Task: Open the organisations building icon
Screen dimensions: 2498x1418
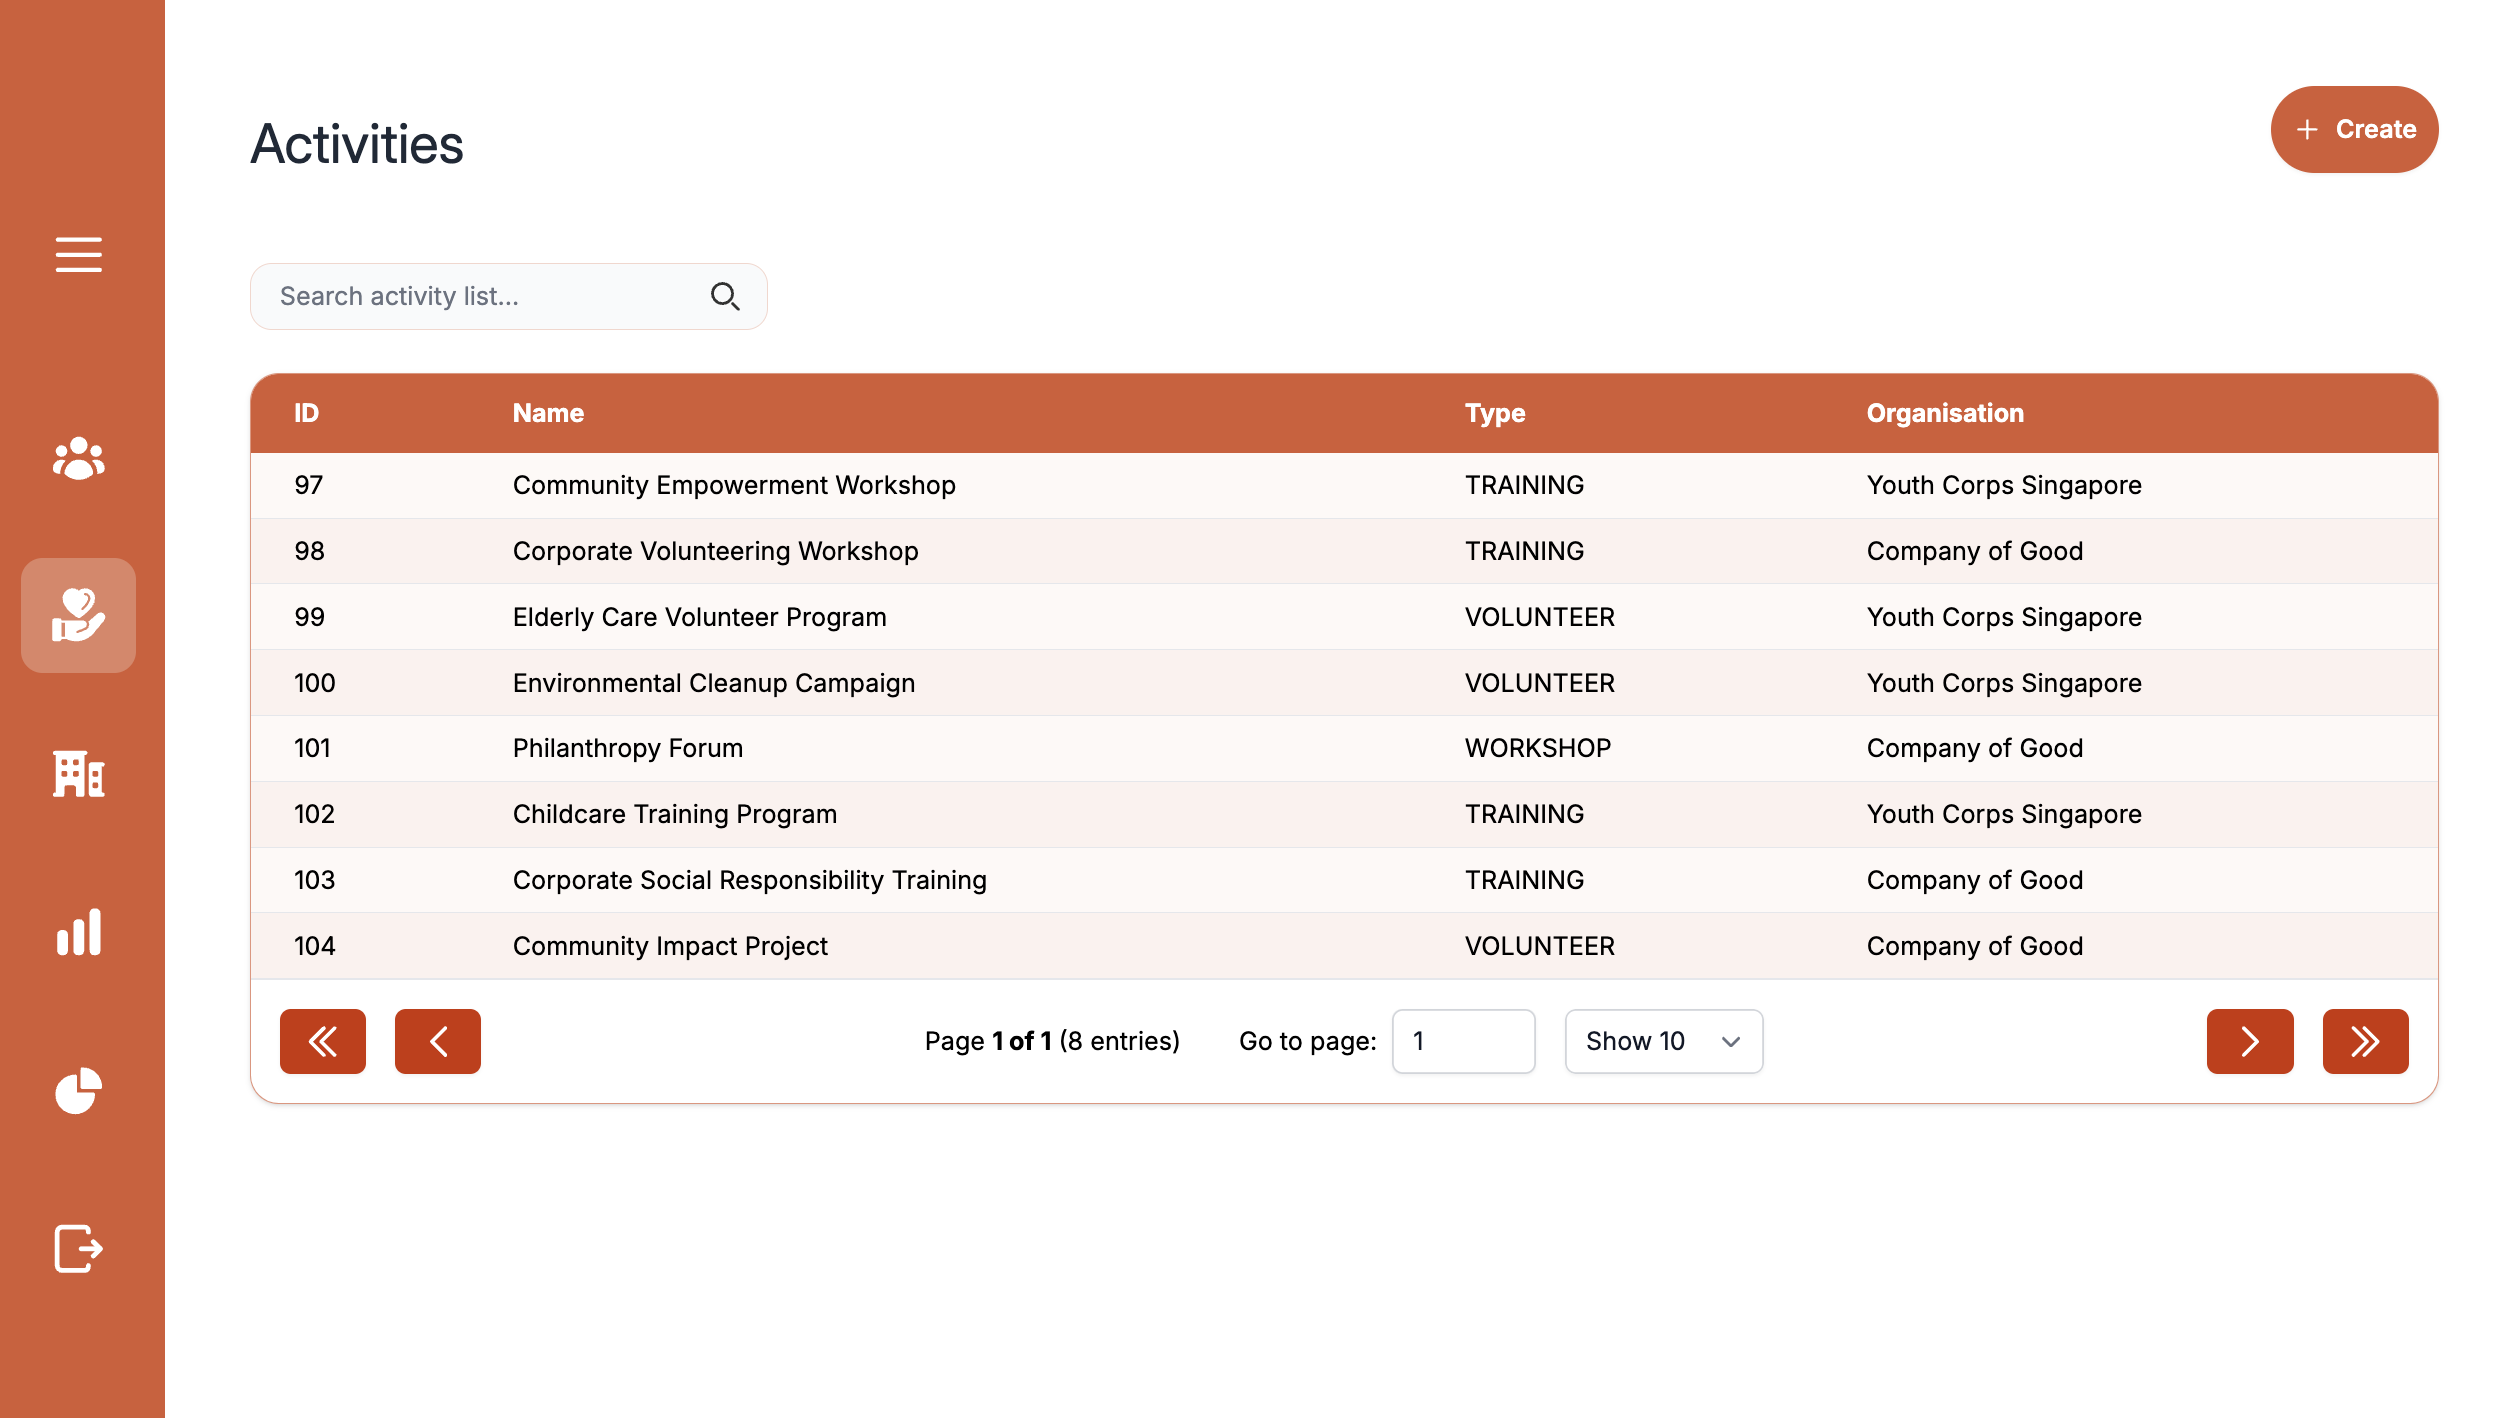Action: pyautogui.click(x=78, y=774)
